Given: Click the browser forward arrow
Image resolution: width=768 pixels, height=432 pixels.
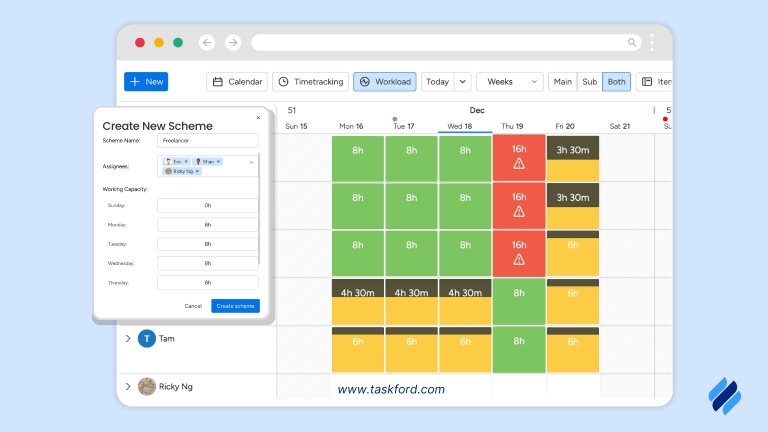Looking at the screenshot, I should click(233, 43).
